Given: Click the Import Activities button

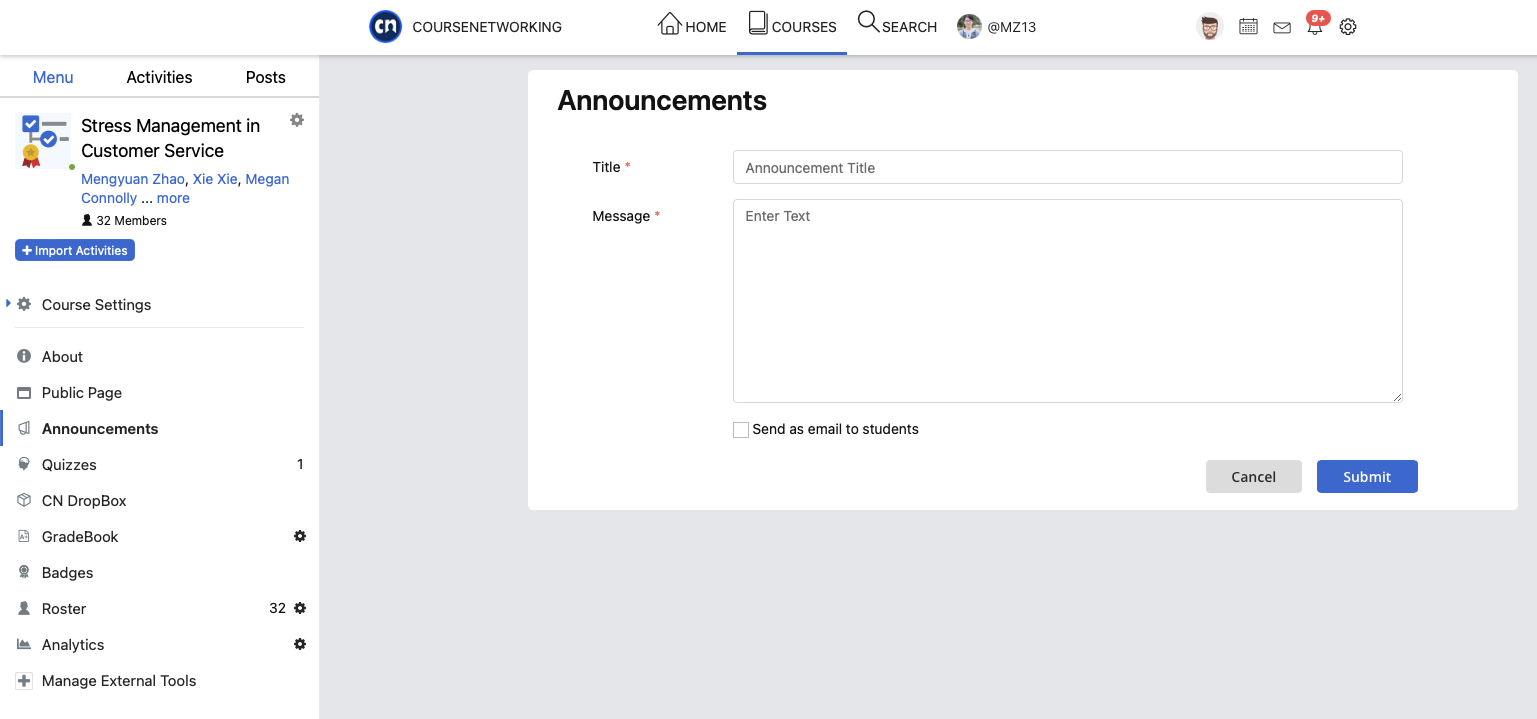Looking at the screenshot, I should (75, 250).
